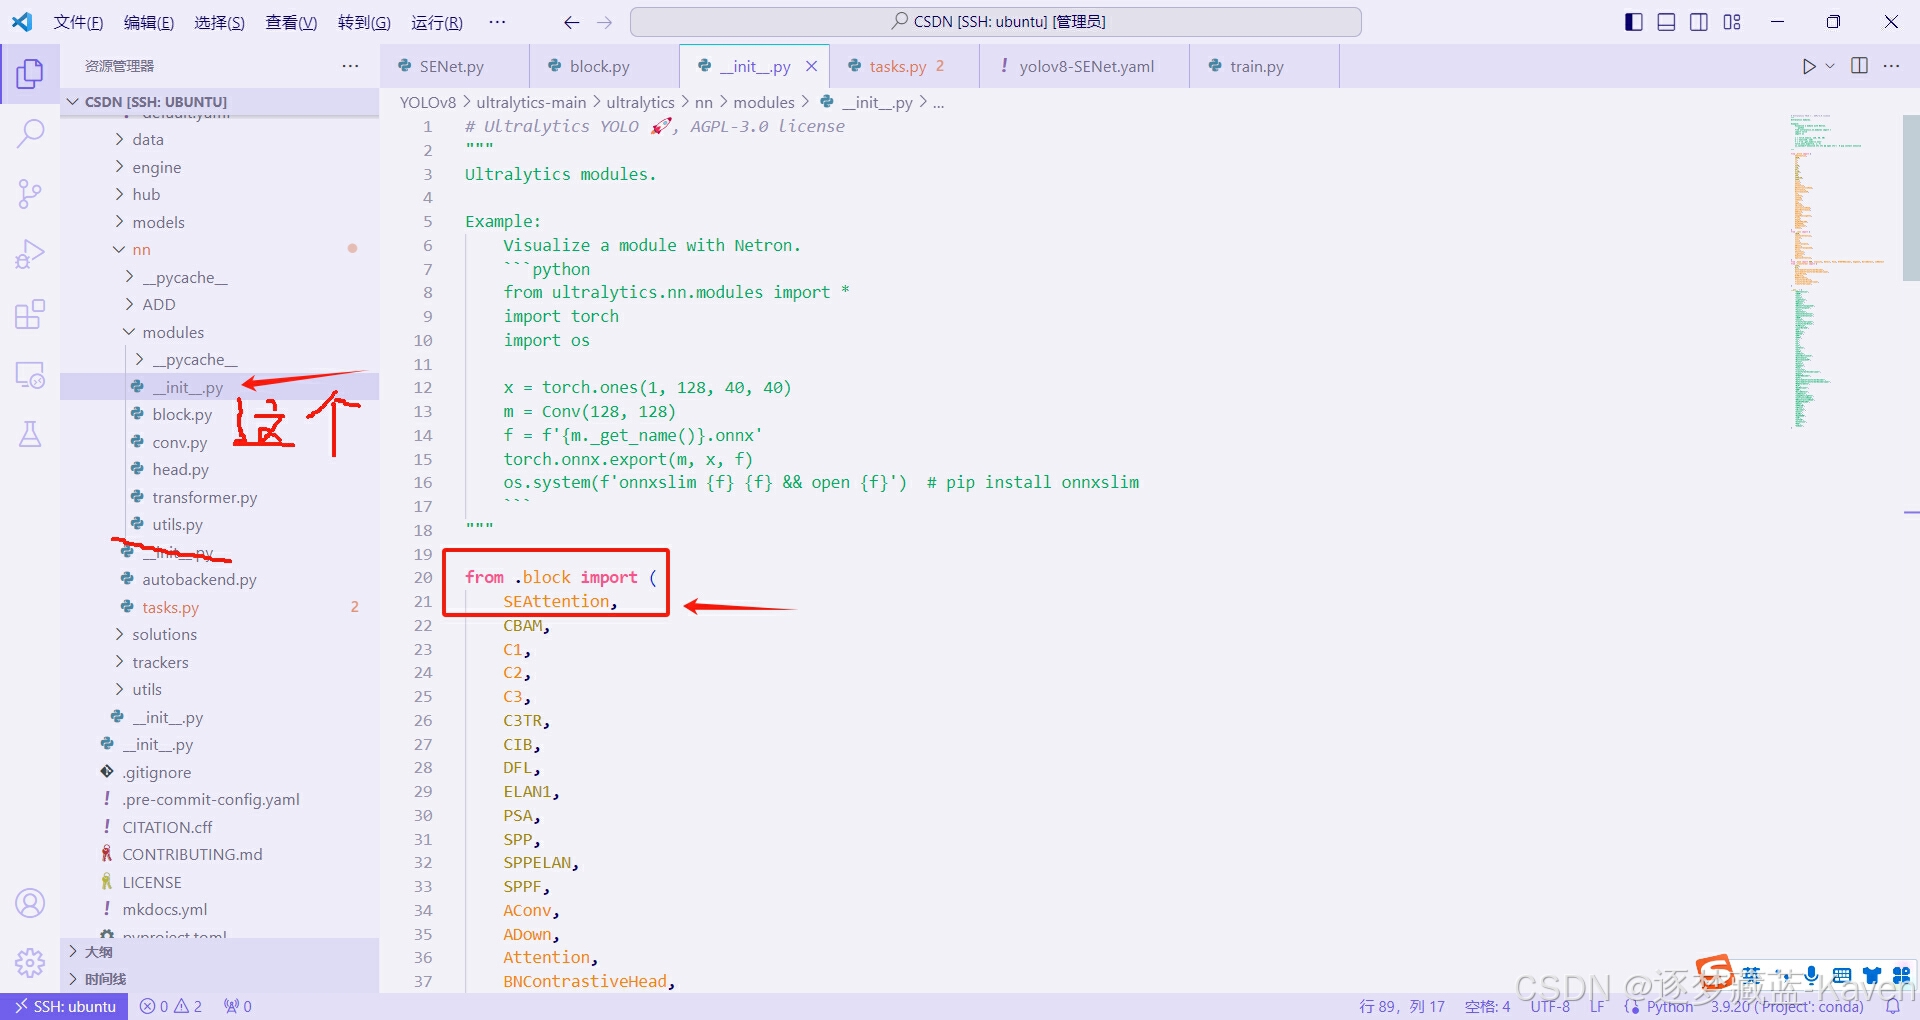This screenshot has height=1020, width=1920.
Task: Open the Accounts icon in activity bar
Action: [30, 903]
